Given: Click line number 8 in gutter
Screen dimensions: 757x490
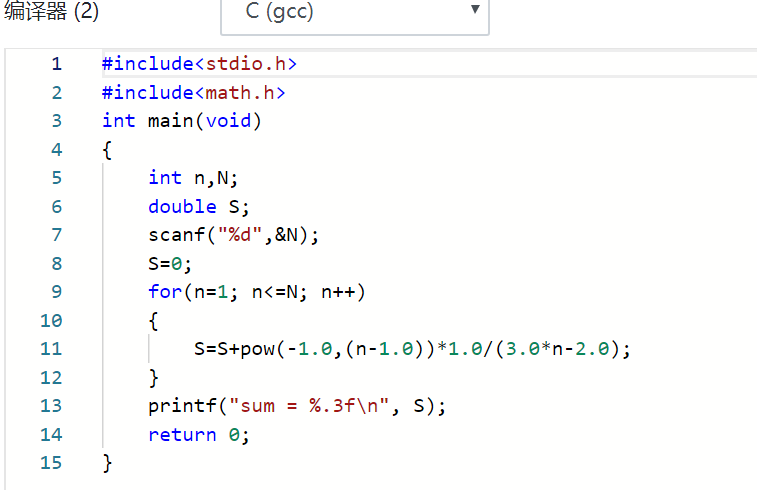Looking at the screenshot, I should [x=56, y=264].
